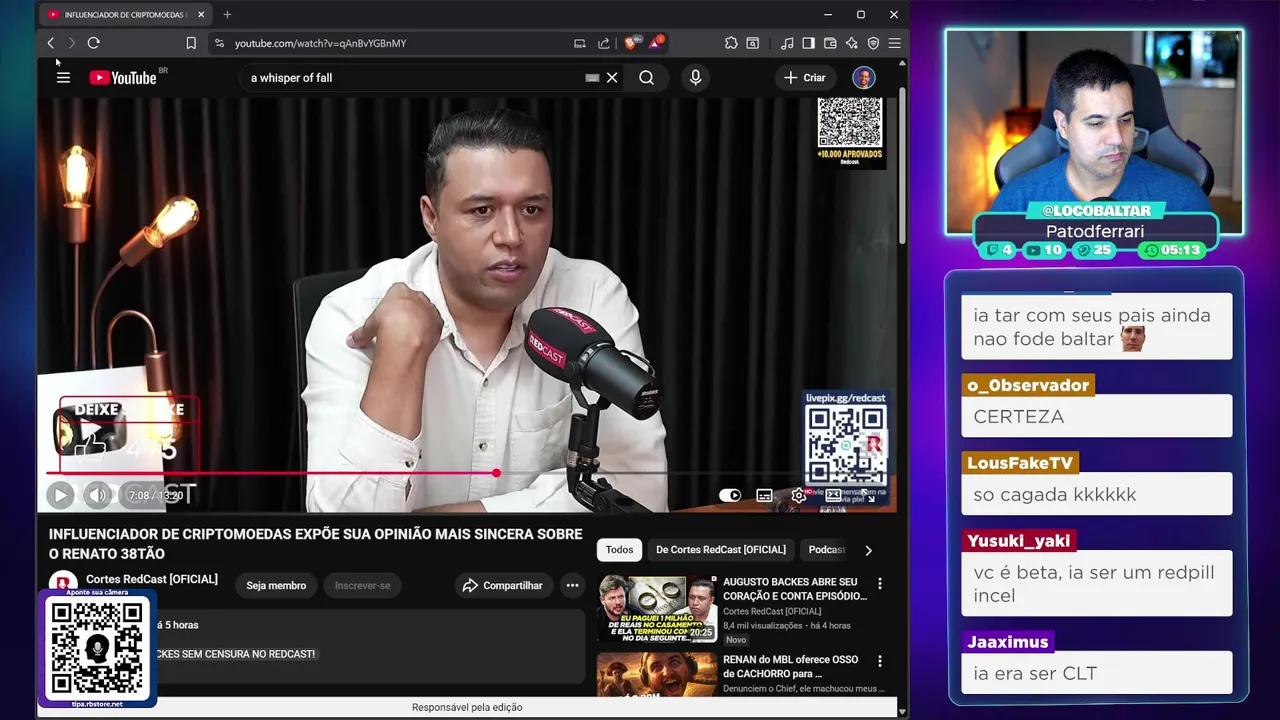Open the Brave Wallet icon

(x=830, y=43)
